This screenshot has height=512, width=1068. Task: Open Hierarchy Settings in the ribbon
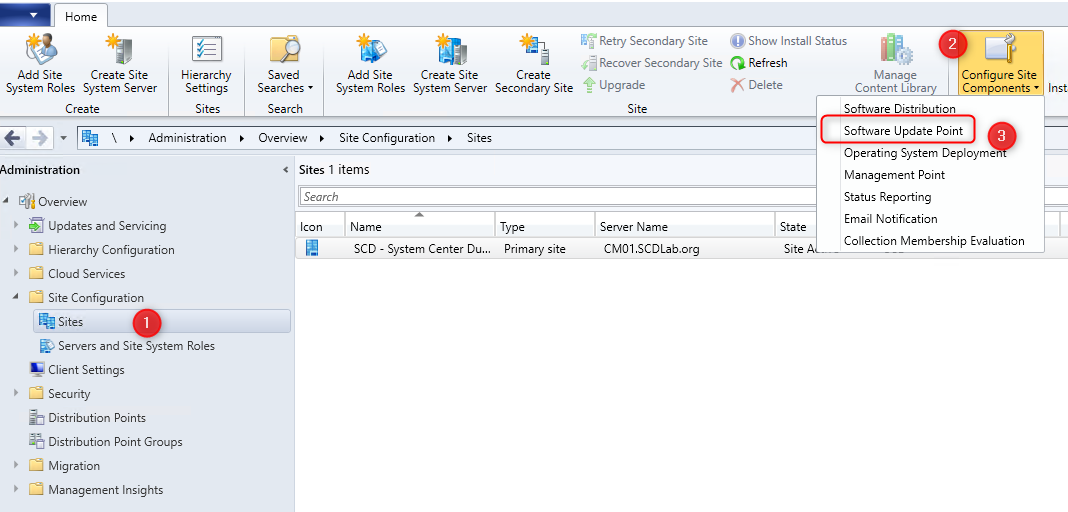pos(206,65)
